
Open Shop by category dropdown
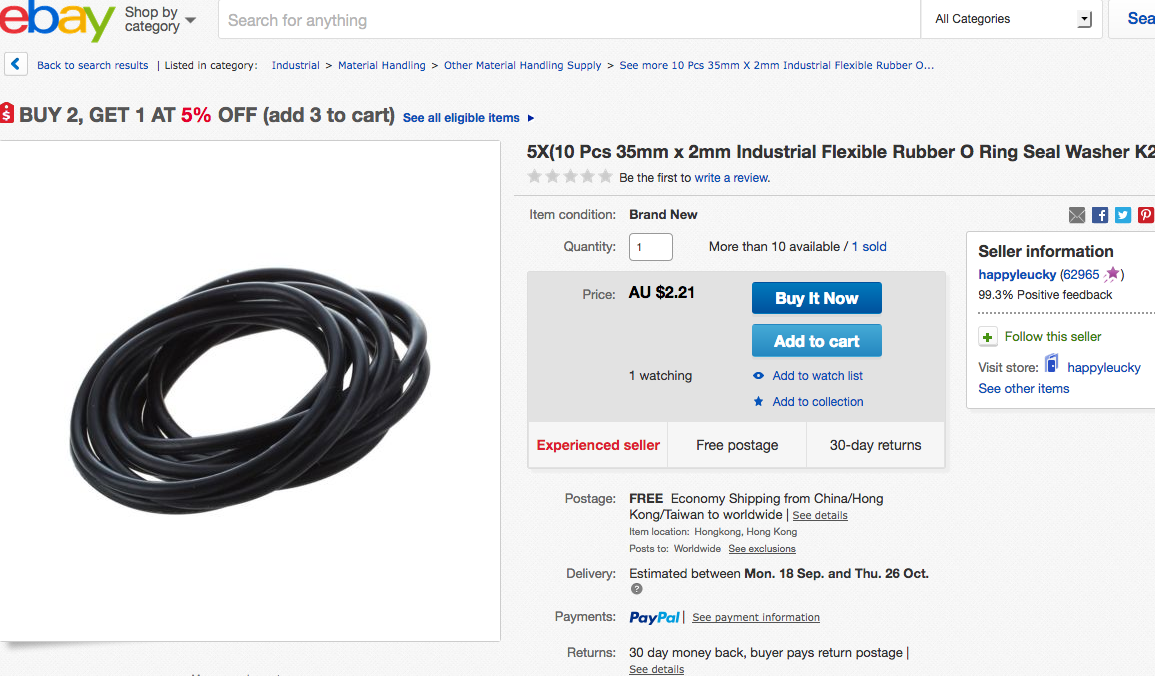click(x=160, y=19)
